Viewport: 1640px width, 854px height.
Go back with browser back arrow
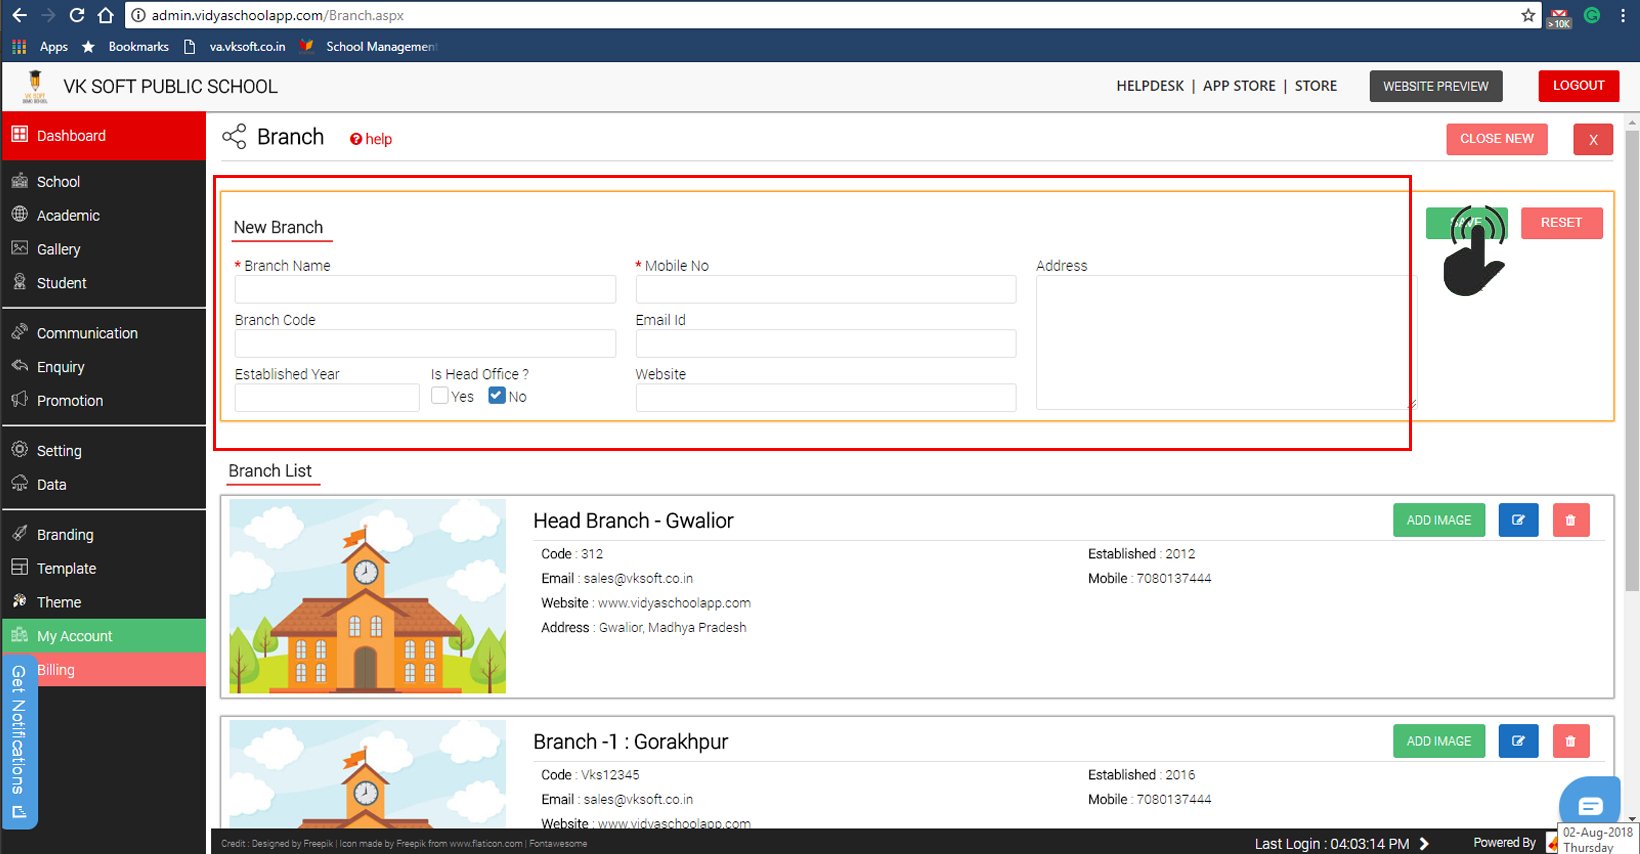[x=19, y=15]
